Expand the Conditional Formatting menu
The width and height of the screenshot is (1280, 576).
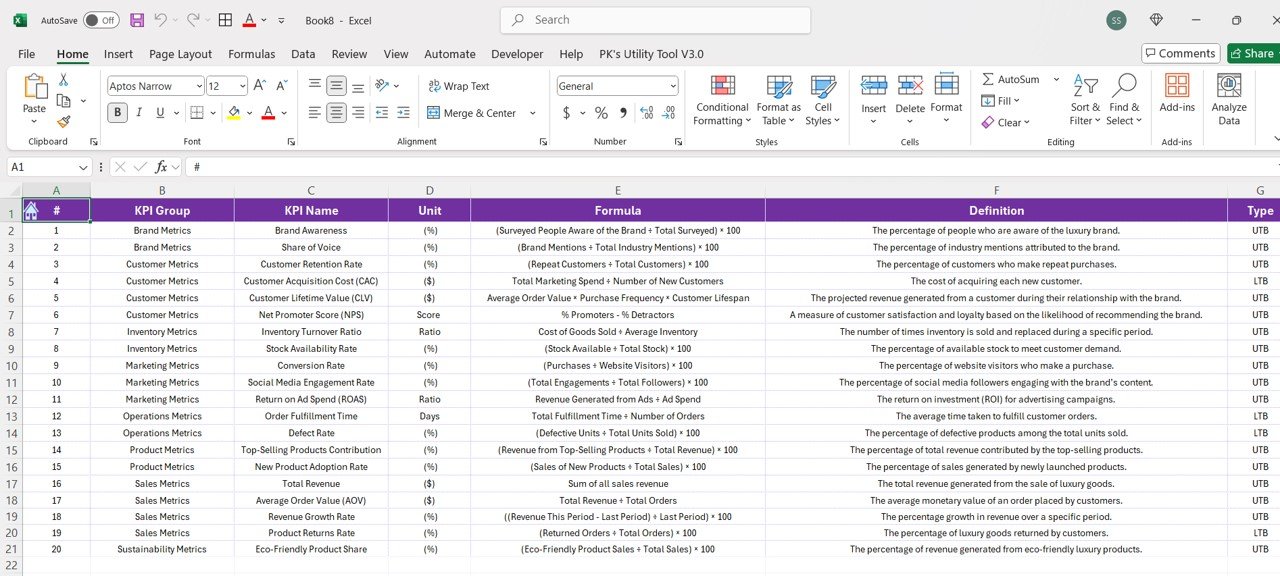point(722,100)
